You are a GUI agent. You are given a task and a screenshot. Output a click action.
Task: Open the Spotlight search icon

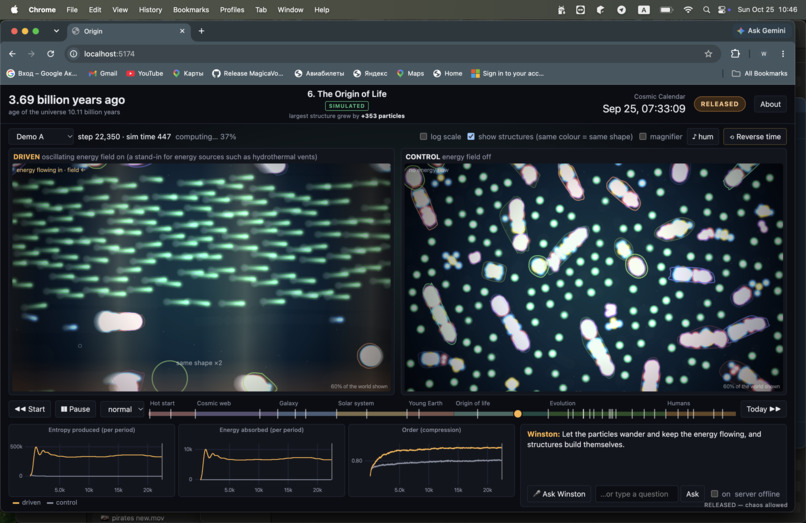pos(706,10)
